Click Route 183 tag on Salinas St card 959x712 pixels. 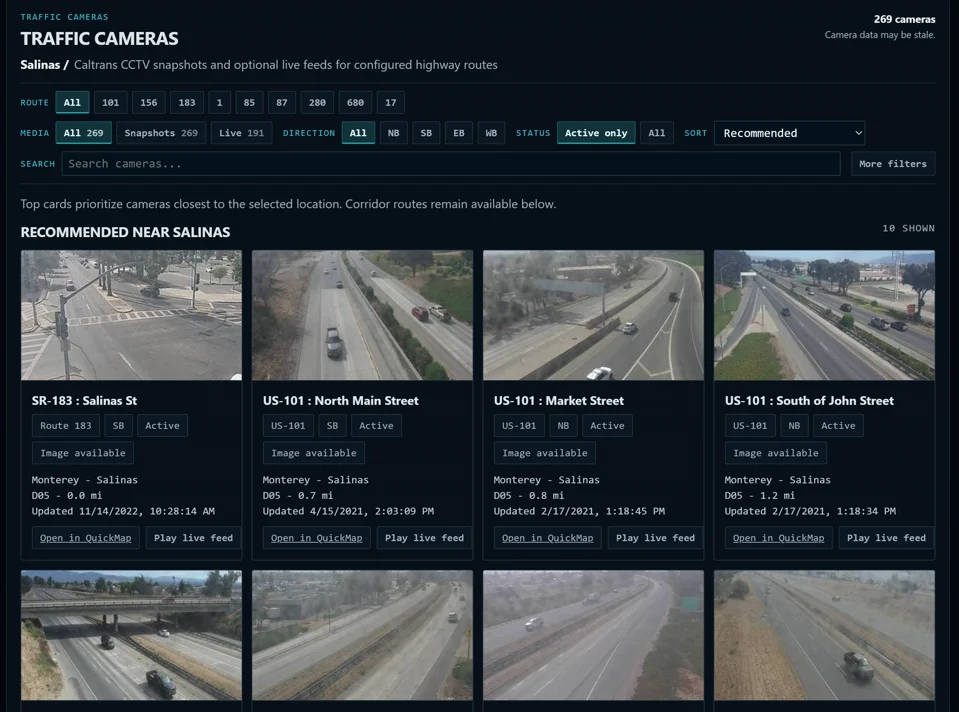tap(66, 426)
